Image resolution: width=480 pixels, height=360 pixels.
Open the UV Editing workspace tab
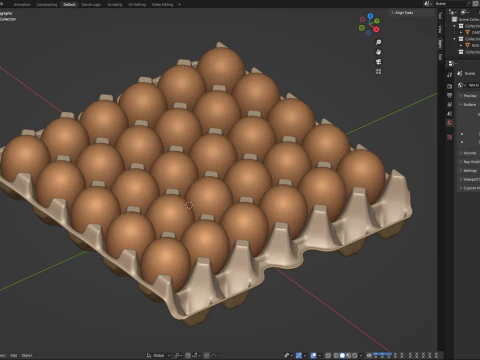coord(137,4)
